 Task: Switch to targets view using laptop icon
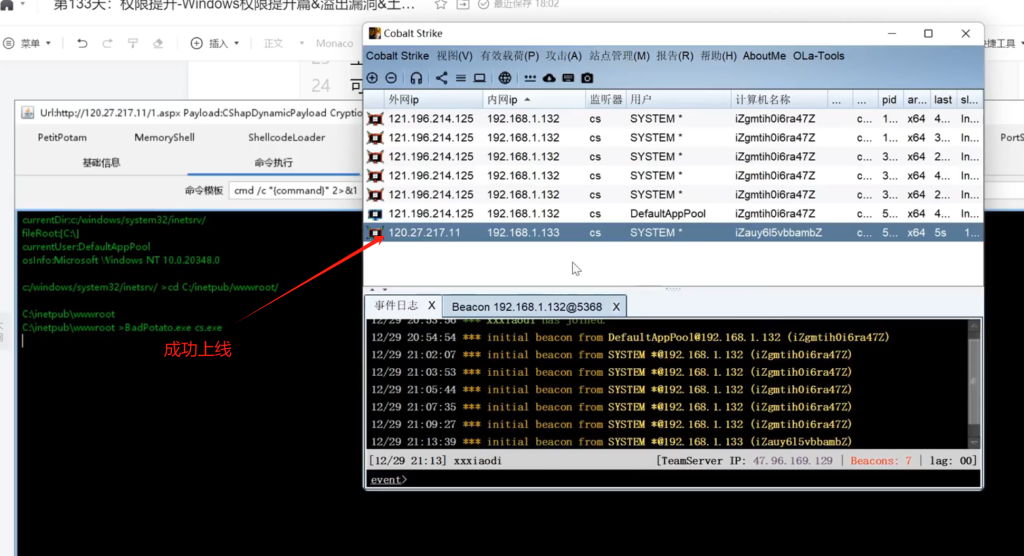479,78
